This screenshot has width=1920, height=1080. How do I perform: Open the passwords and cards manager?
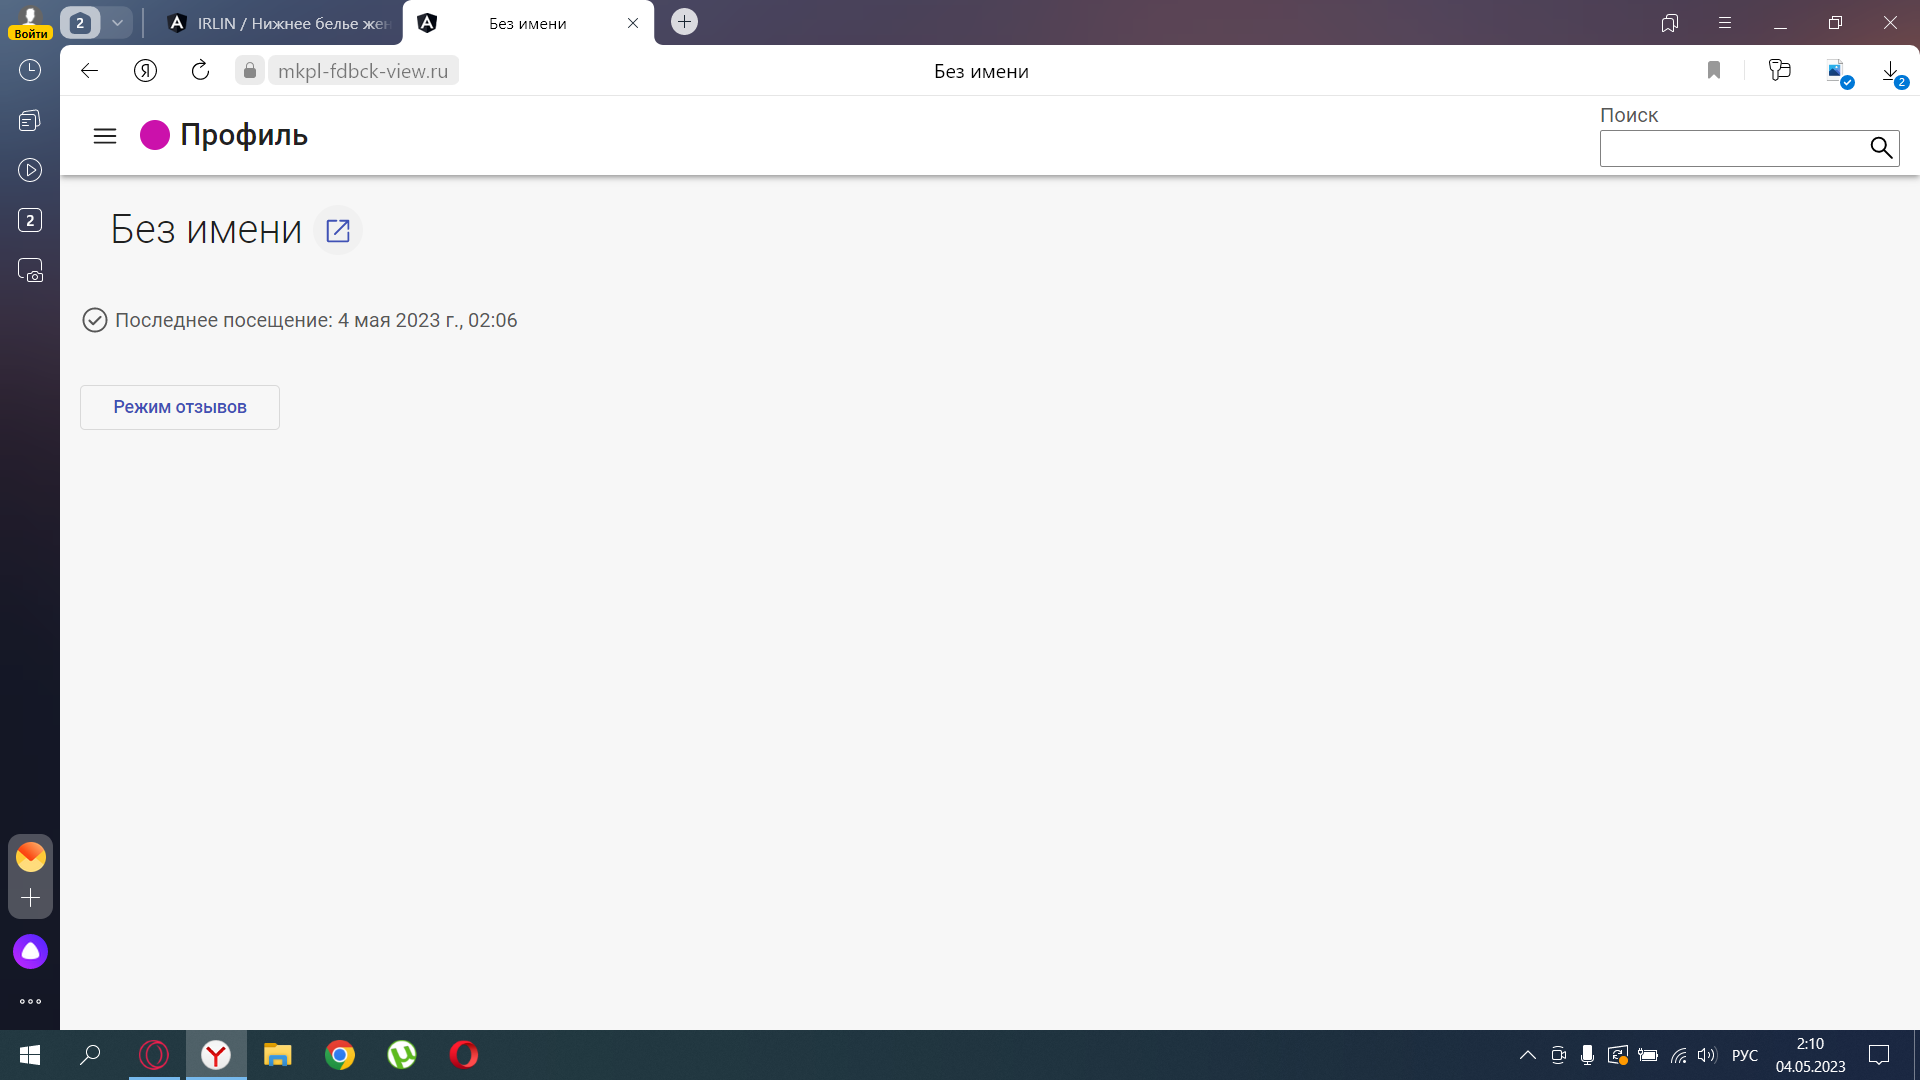(x=1780, y=70)
